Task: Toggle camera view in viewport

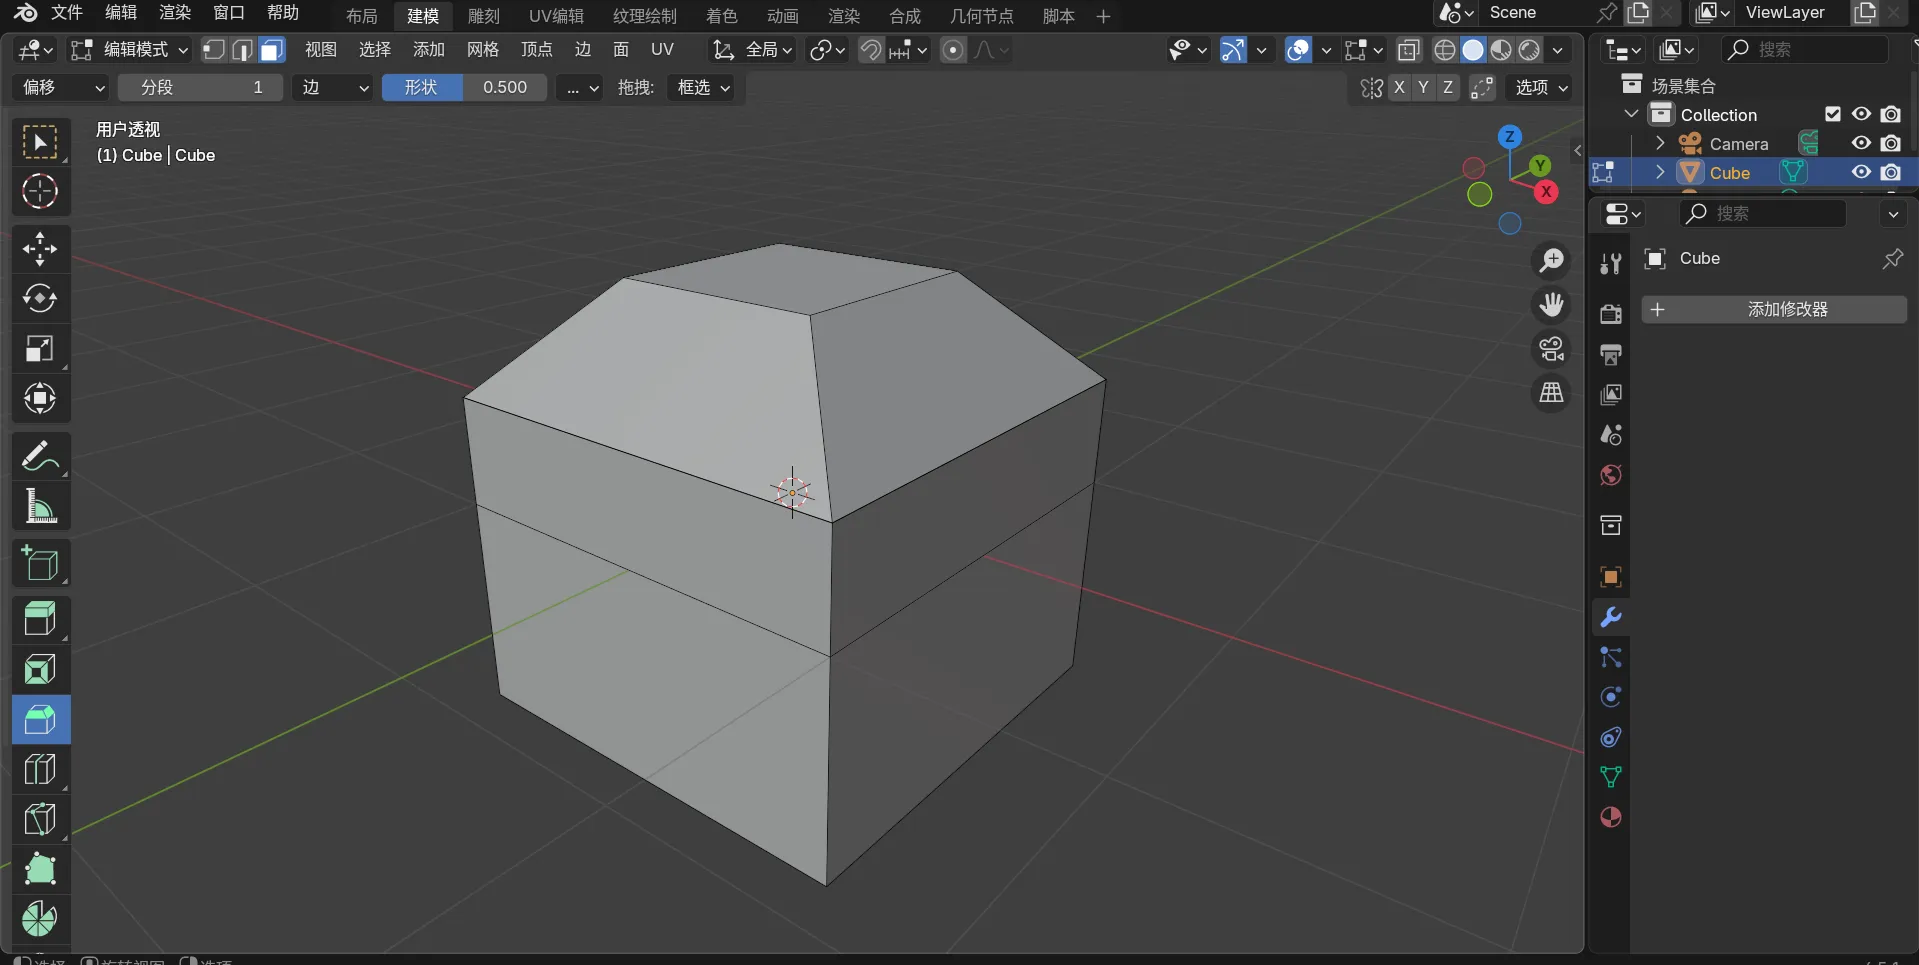Action: pyautogui.click(x=1551, y=349)
